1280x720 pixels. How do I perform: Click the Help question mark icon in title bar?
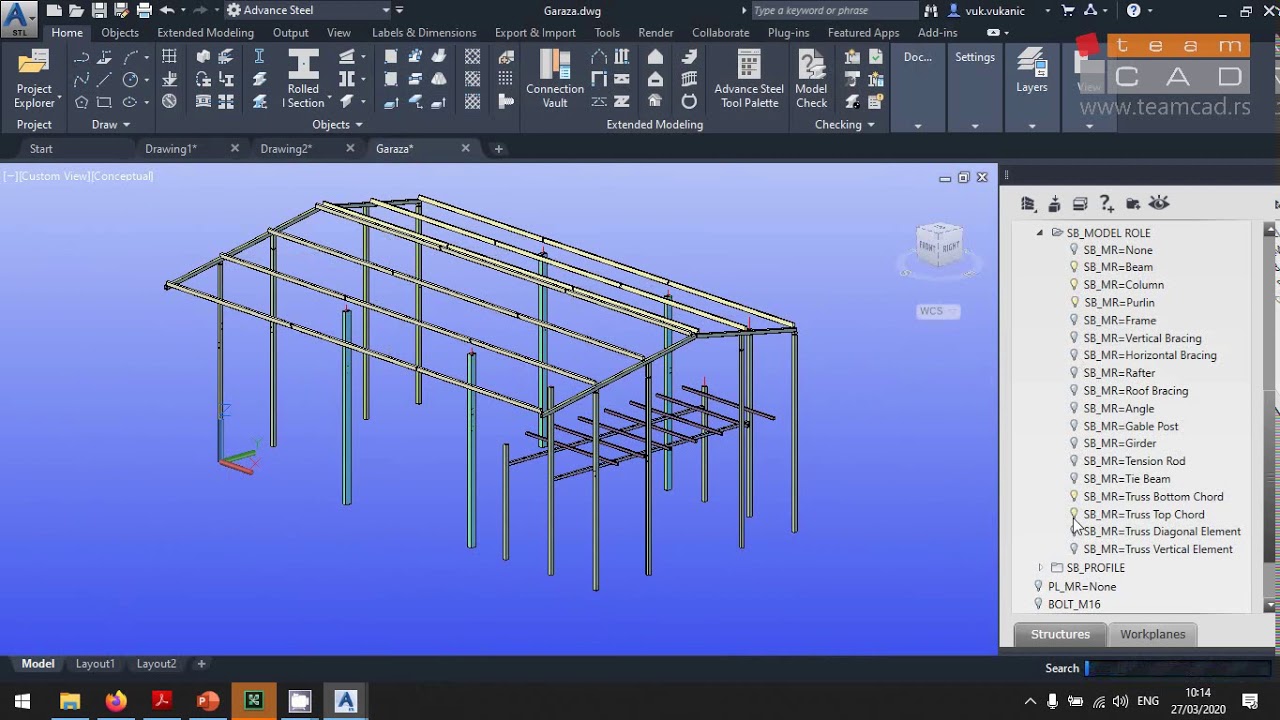[x=1133, y=10]
